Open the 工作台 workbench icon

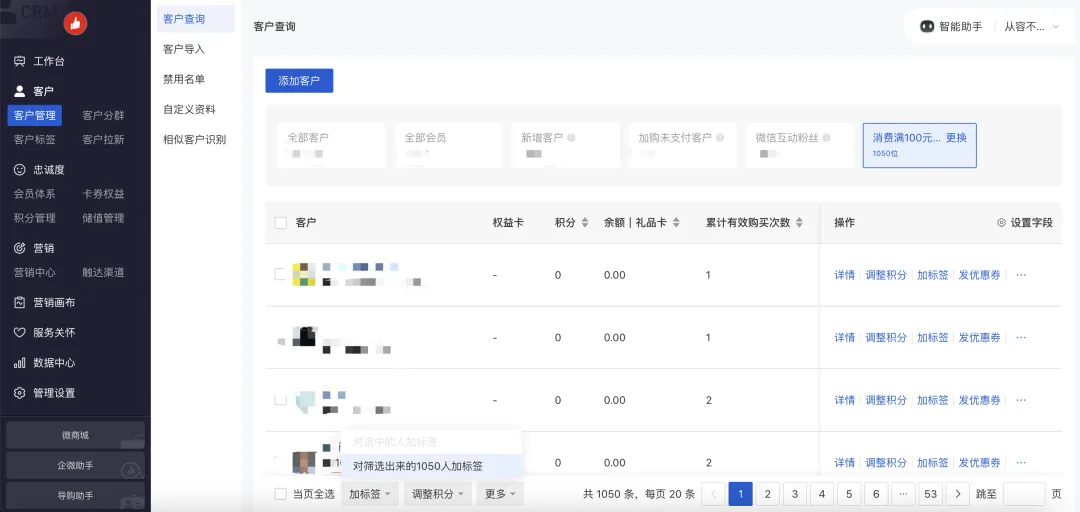coord(19,61)
